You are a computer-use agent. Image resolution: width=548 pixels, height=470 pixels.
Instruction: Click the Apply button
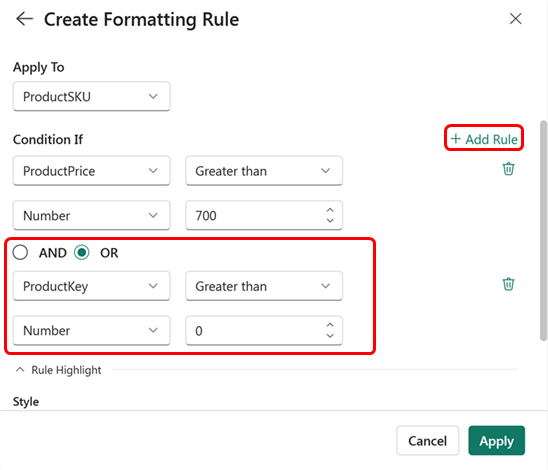tap(497, 441)
